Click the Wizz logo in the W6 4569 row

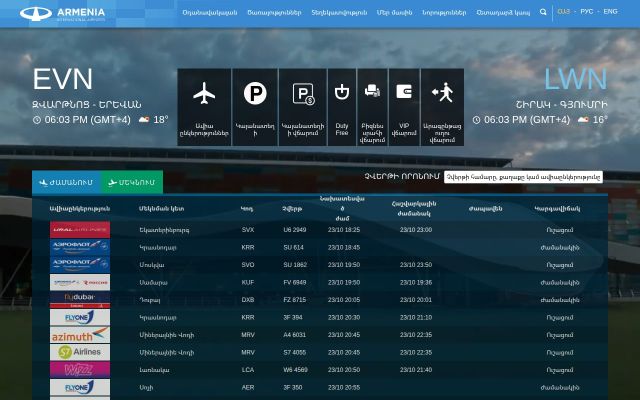pos(80,370)
